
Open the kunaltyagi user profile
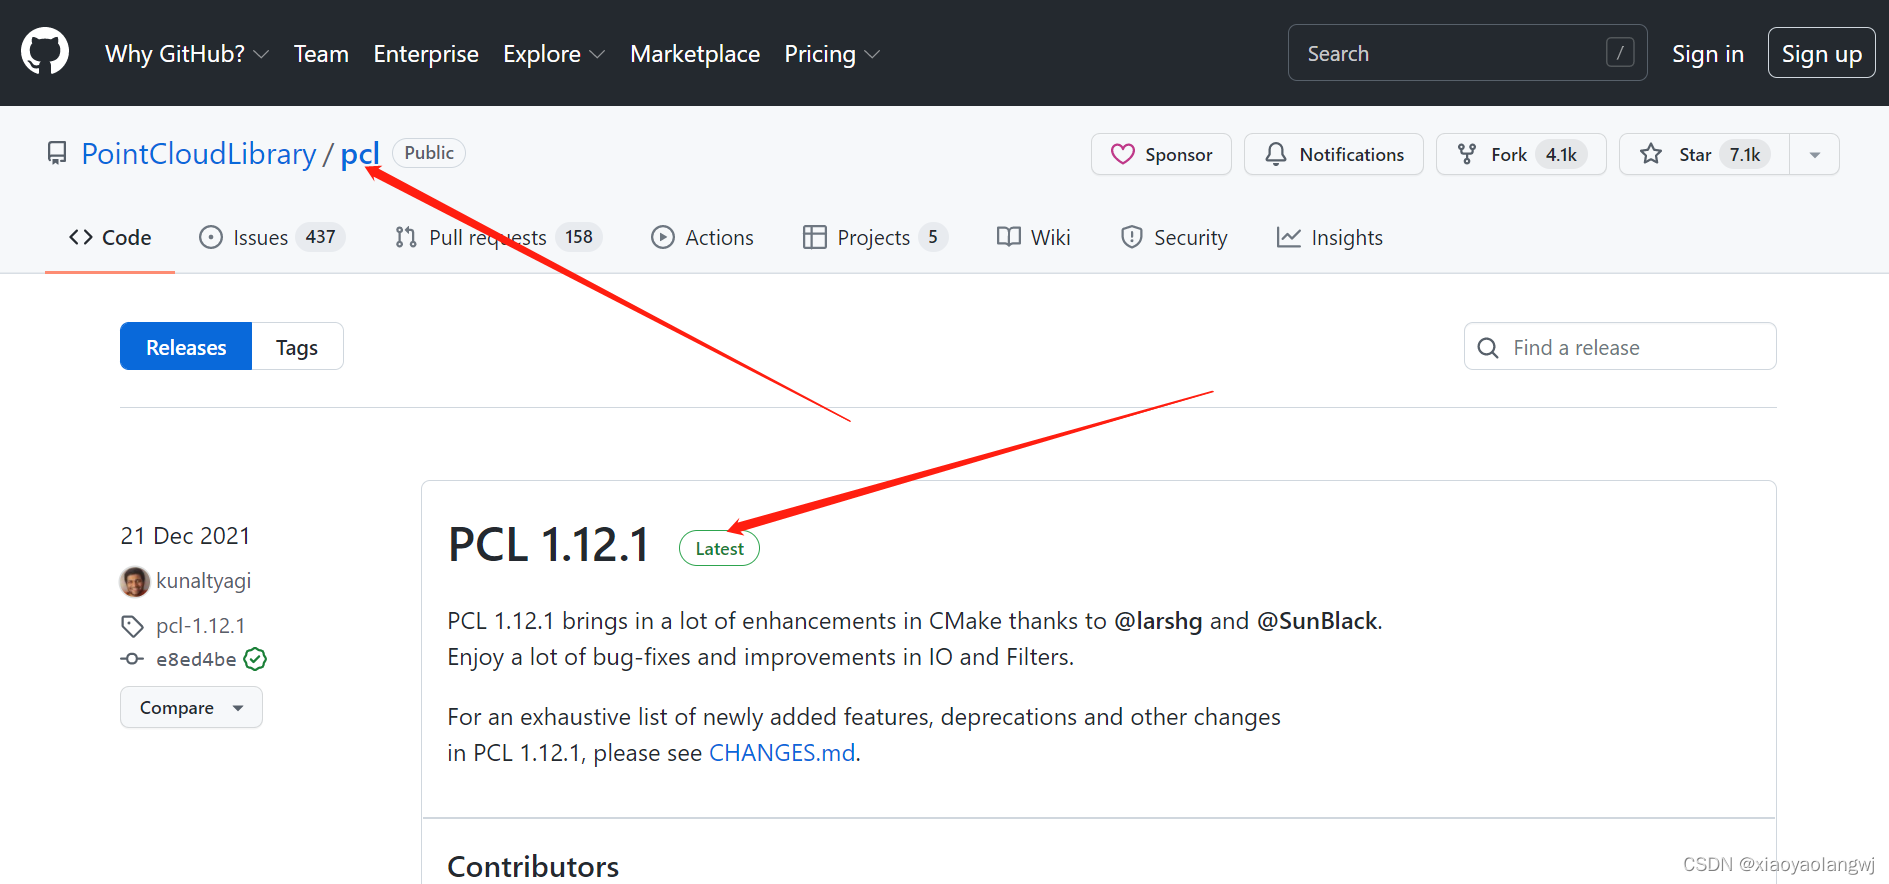point(203,581)
